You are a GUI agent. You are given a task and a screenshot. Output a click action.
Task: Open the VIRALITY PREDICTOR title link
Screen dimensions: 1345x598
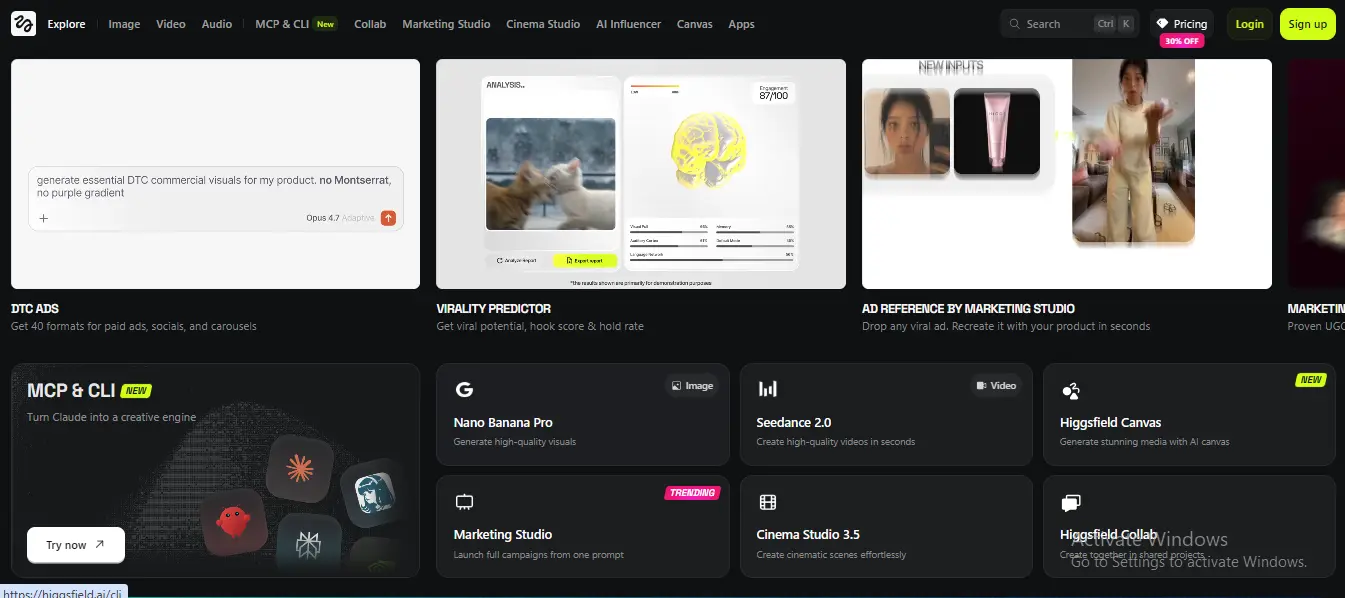pos(494,309)
